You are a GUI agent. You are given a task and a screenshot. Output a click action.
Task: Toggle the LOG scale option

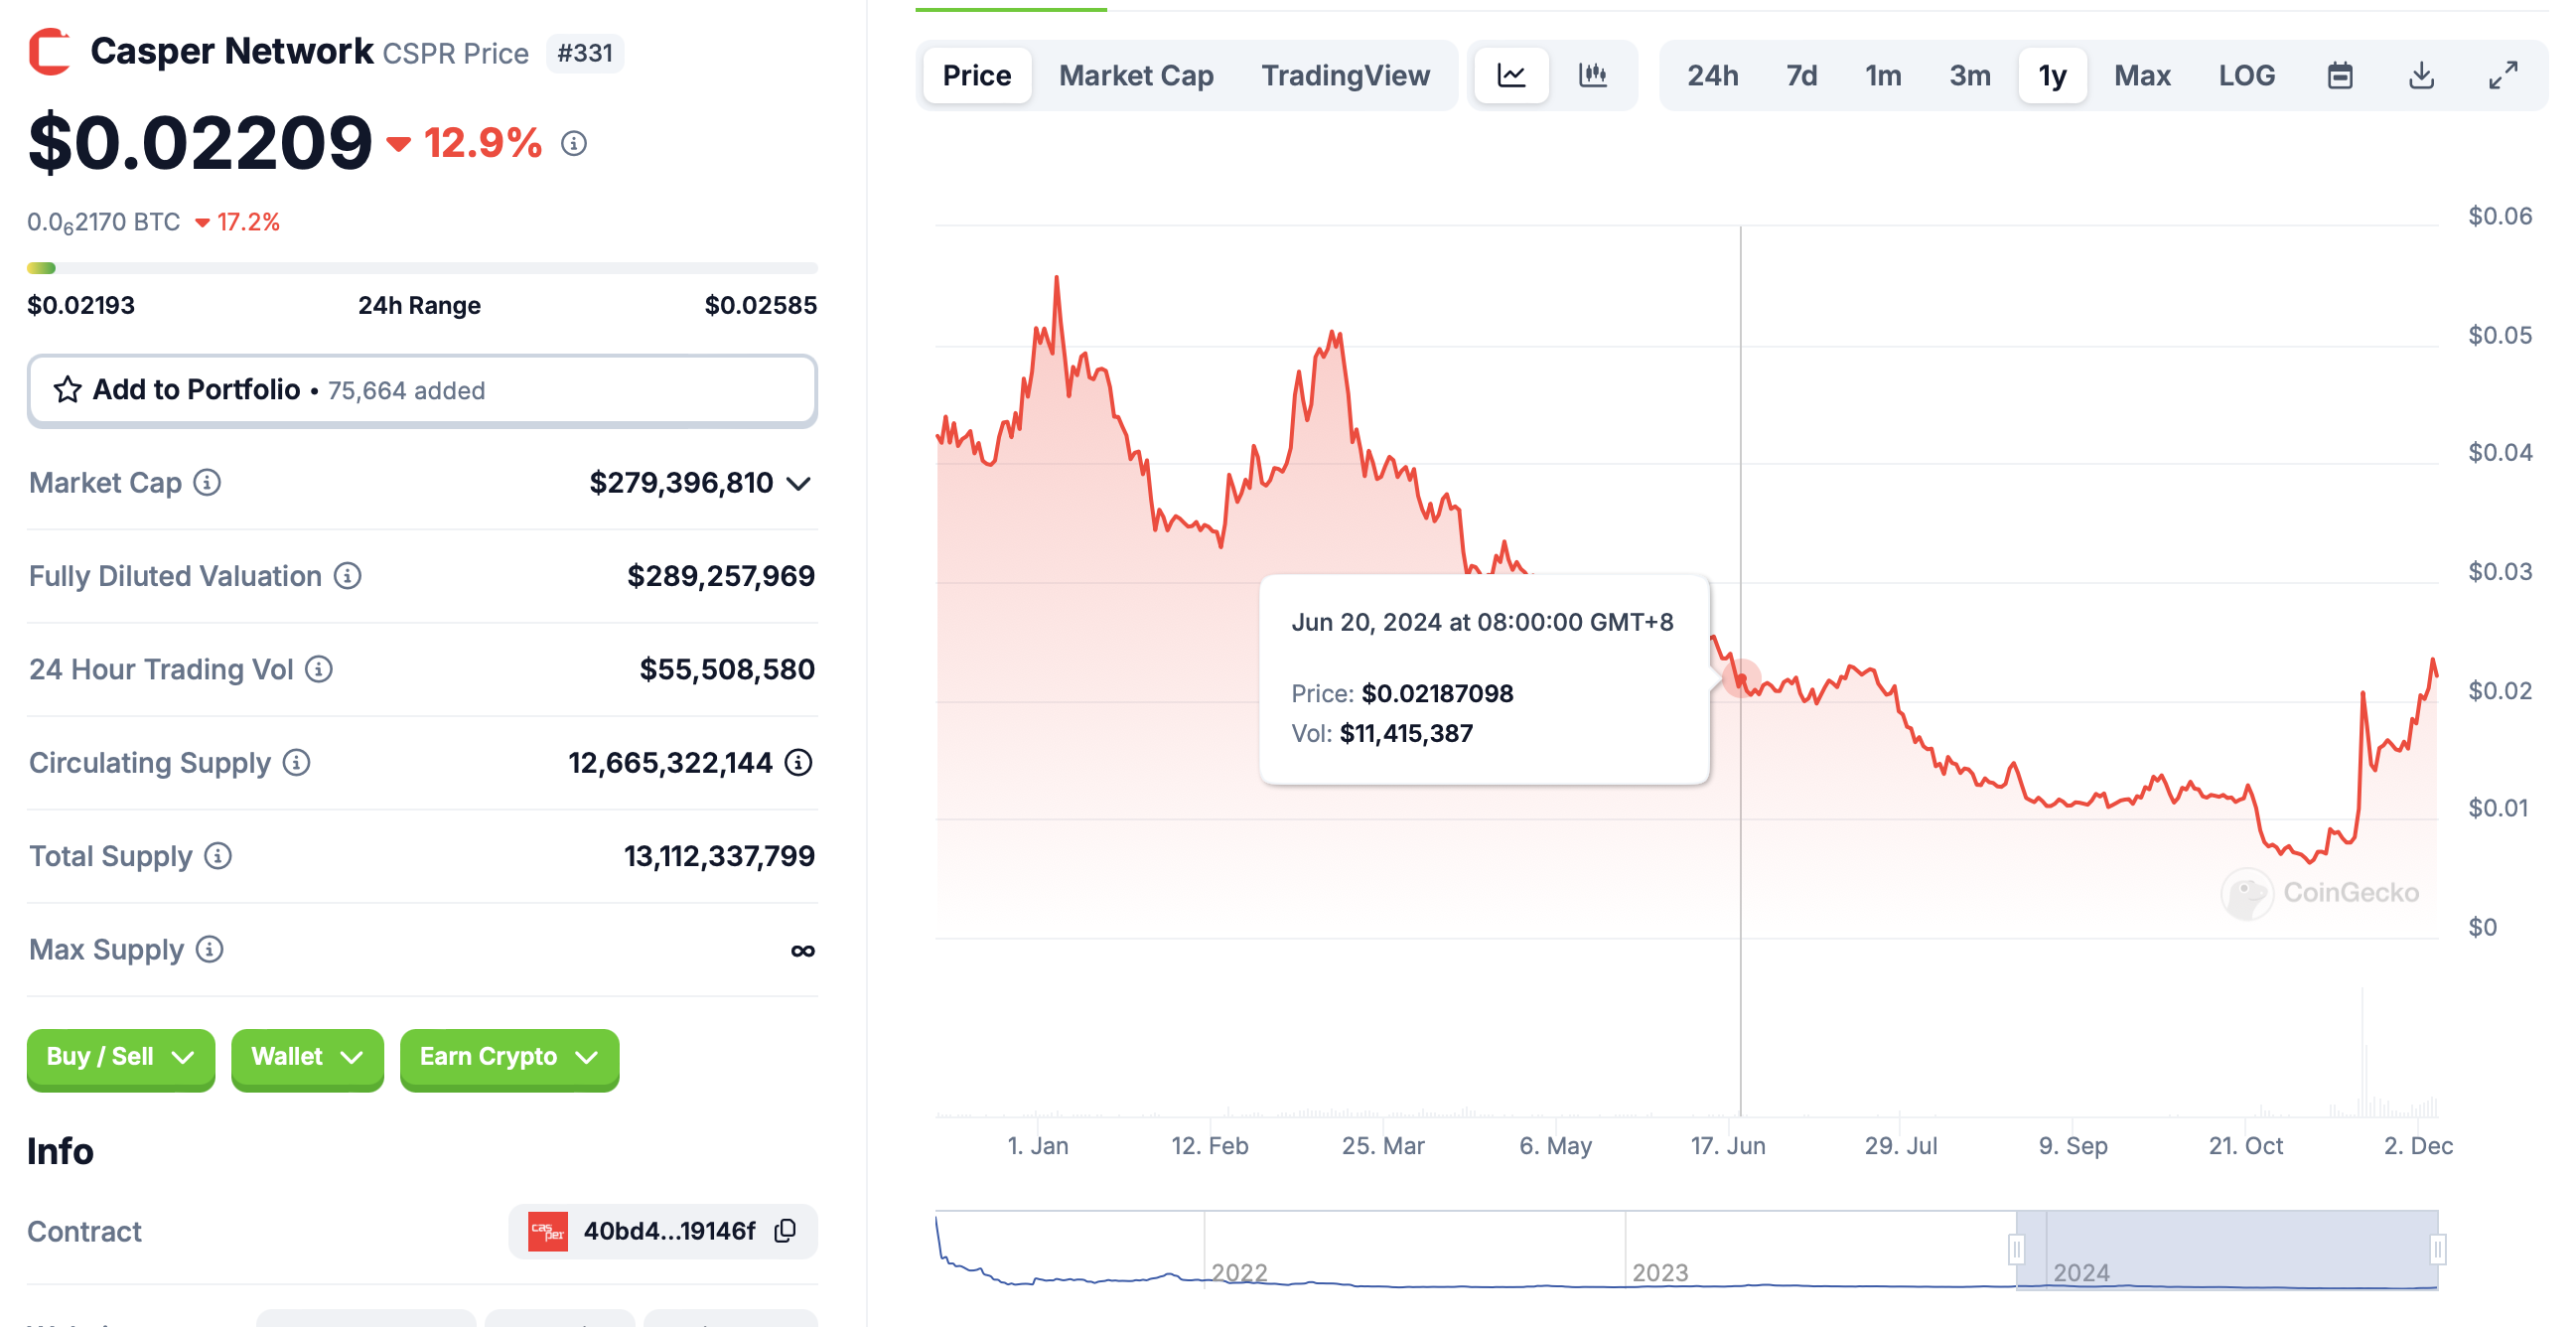click(x=2246, y=75)
